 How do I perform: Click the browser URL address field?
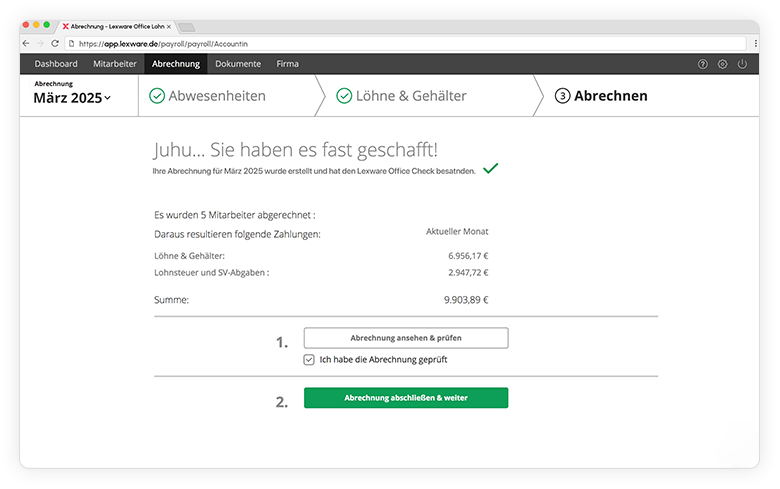(400, 44)
